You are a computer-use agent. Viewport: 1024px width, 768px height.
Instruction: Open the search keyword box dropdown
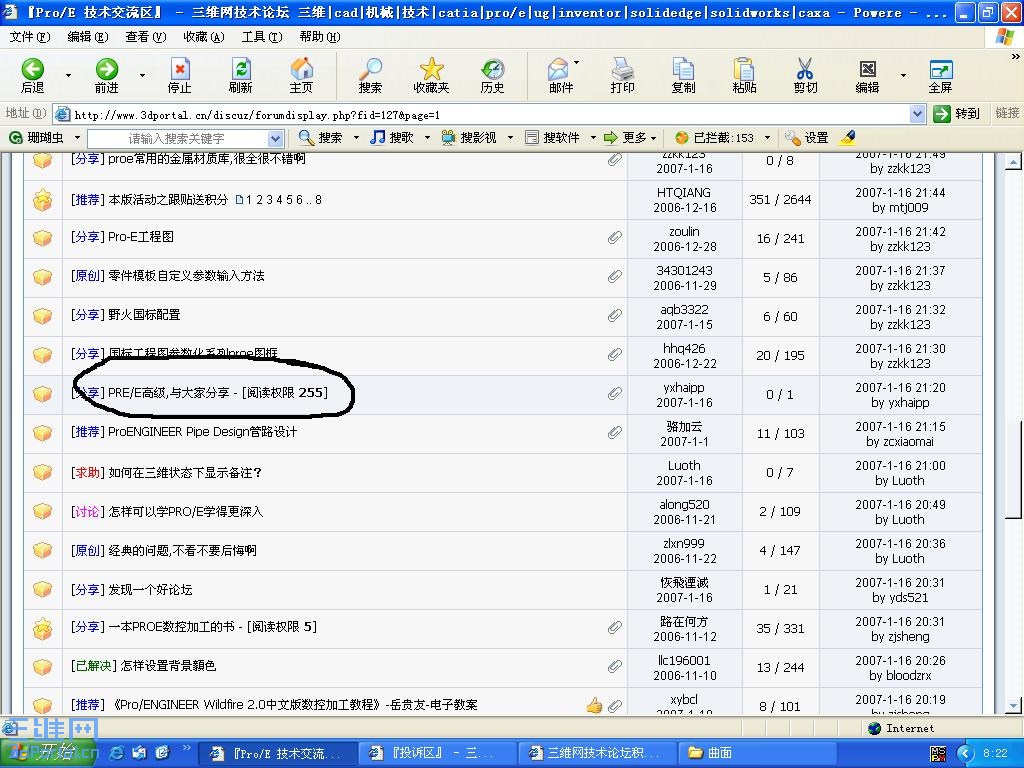coord(275,138)
